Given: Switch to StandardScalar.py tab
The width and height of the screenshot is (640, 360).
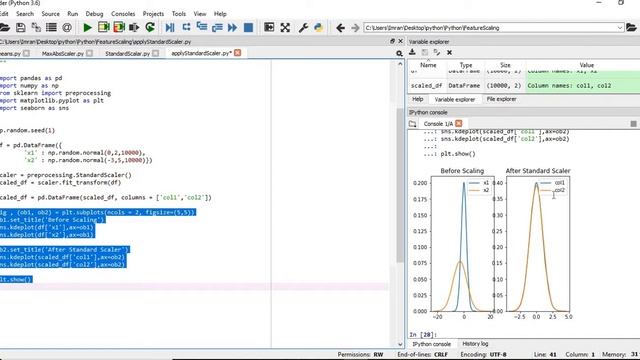Looking at the screenshot, I should (x=127, y=53).
